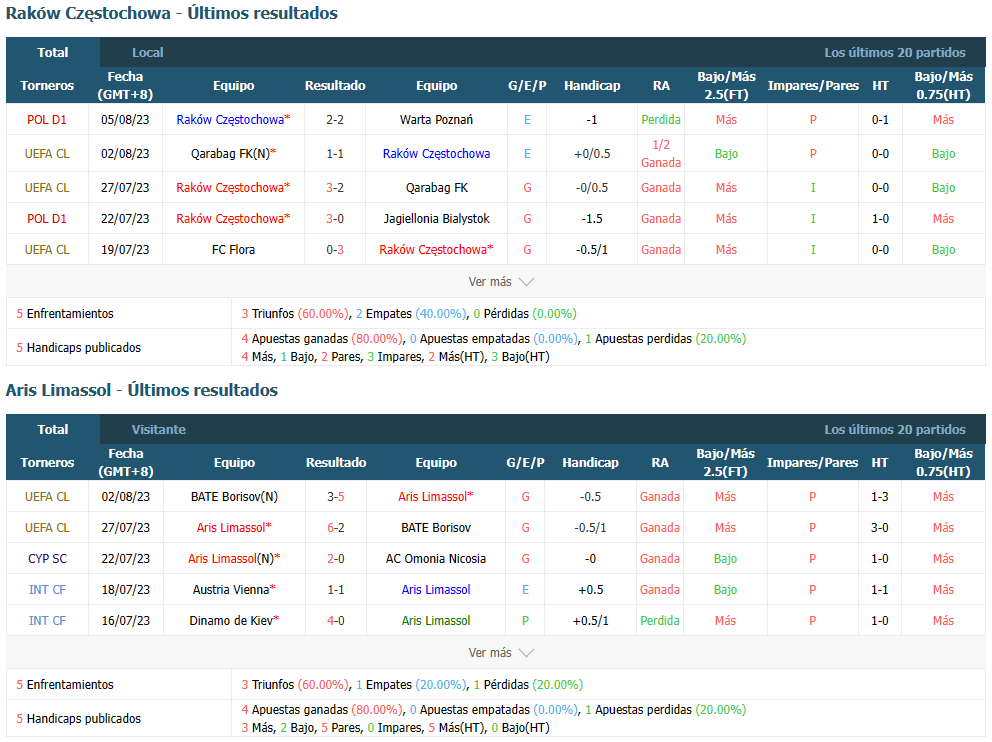Switch to the Local tab
Viewport: 992px width, 742px height.
tap(147, 53)
